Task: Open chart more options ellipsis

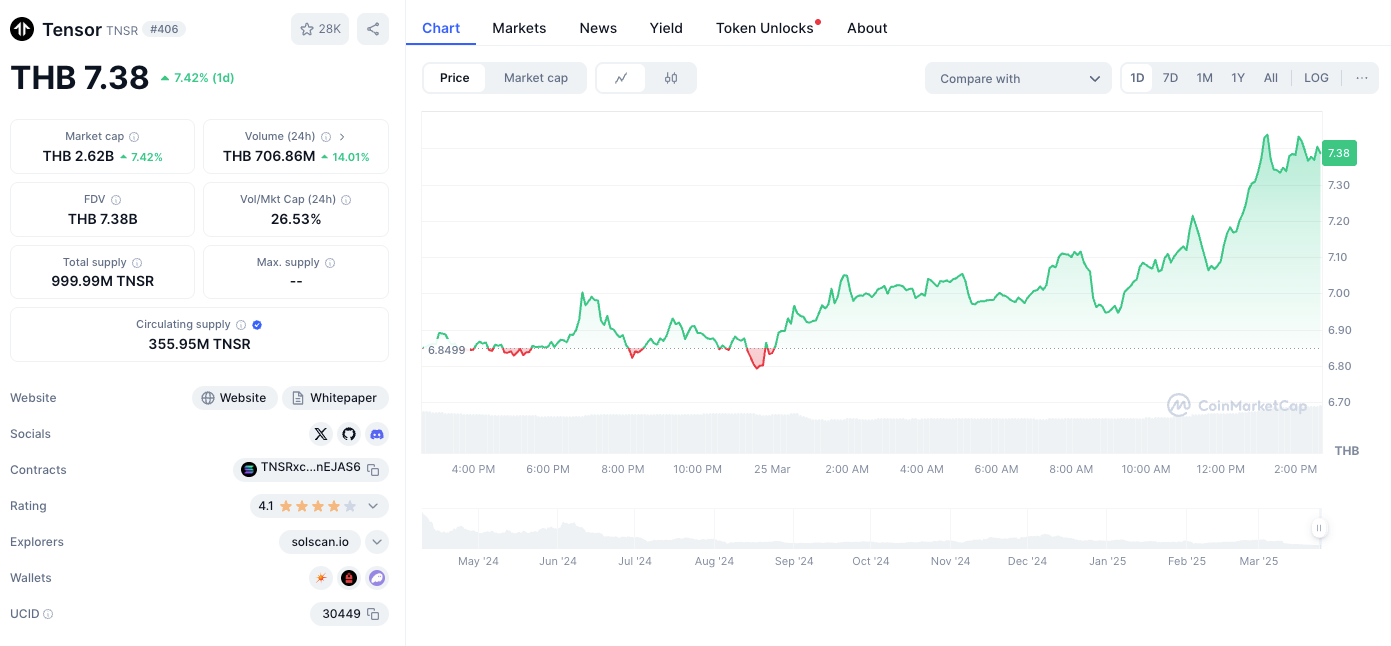Action: tap(1362, 78)
